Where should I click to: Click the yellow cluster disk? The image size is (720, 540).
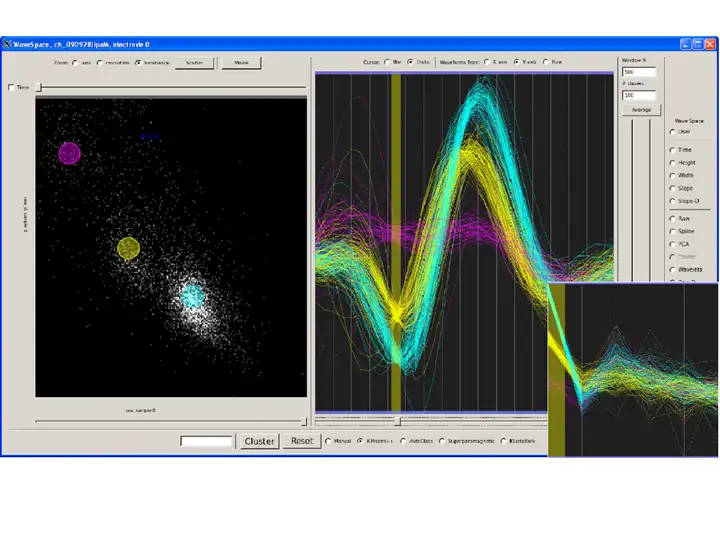click(x=129, y=248)
